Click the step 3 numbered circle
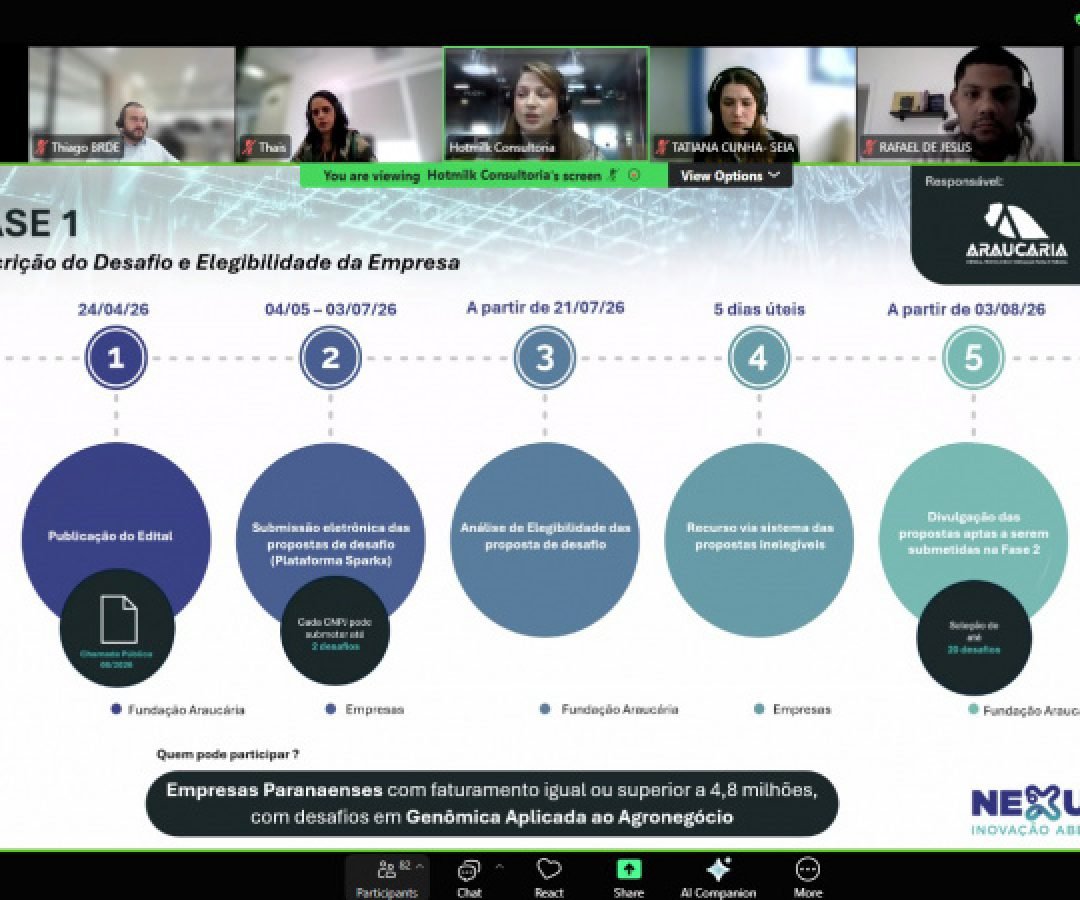Screen dimensions: 1080x900 click(545, 357)
